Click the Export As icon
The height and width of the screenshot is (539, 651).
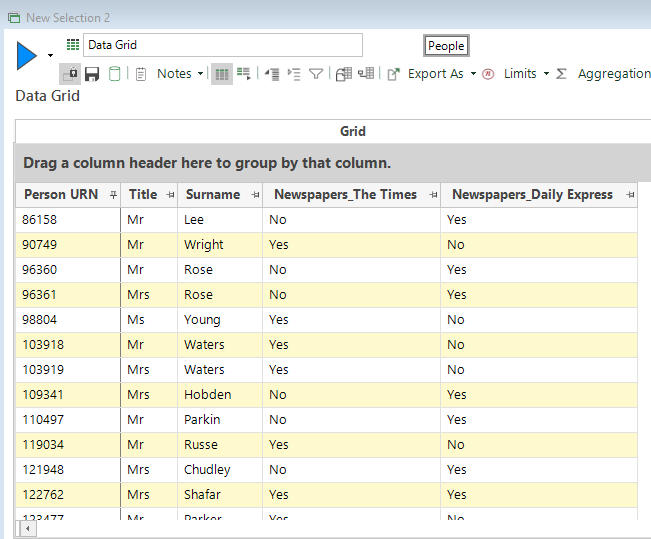(393, 74)
